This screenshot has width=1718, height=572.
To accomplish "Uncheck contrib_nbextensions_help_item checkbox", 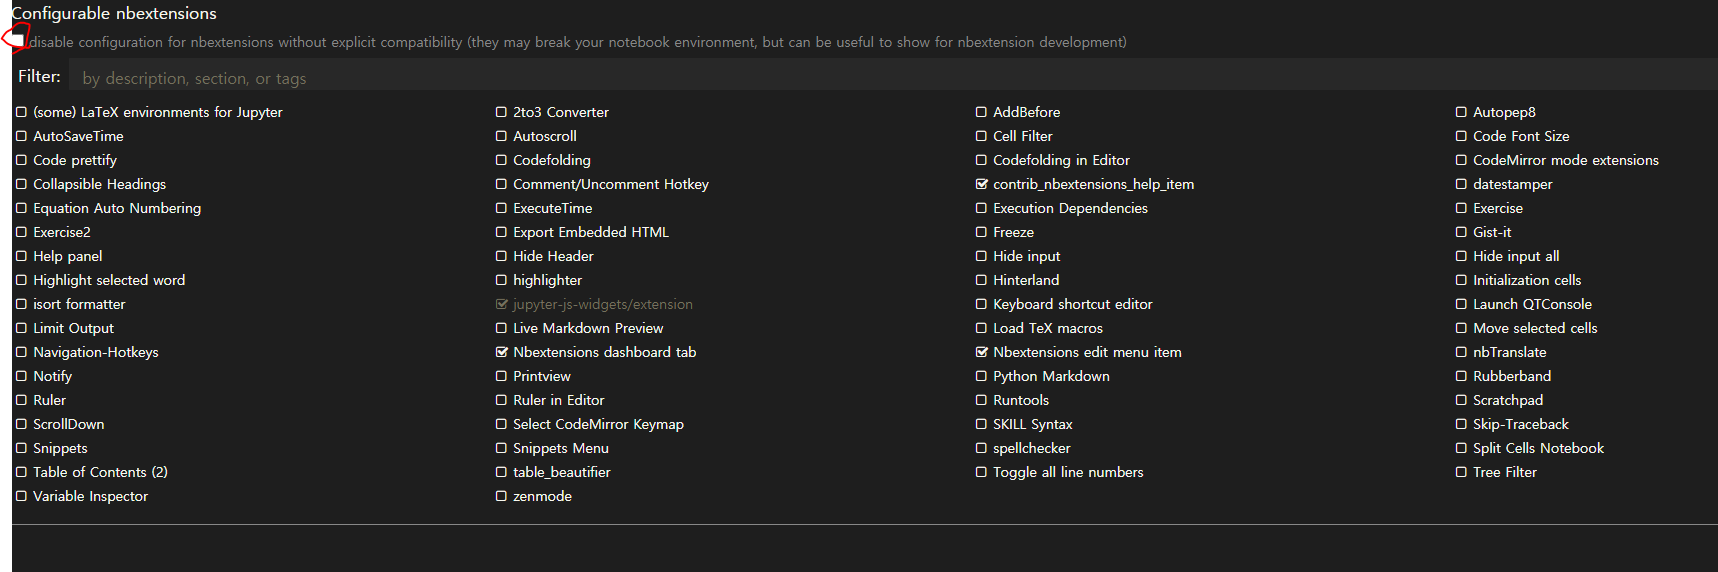I will click(981, 184).
